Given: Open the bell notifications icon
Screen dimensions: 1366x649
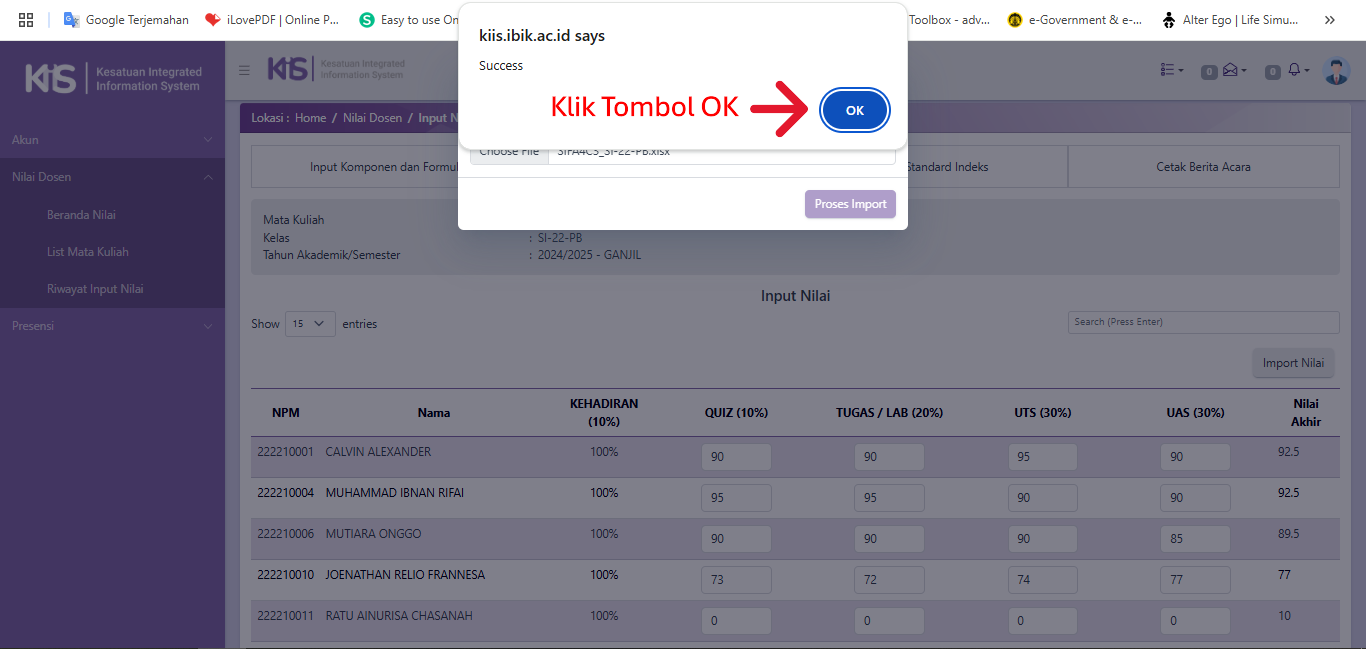Looking at the screenshot, I should (1295, 70).
